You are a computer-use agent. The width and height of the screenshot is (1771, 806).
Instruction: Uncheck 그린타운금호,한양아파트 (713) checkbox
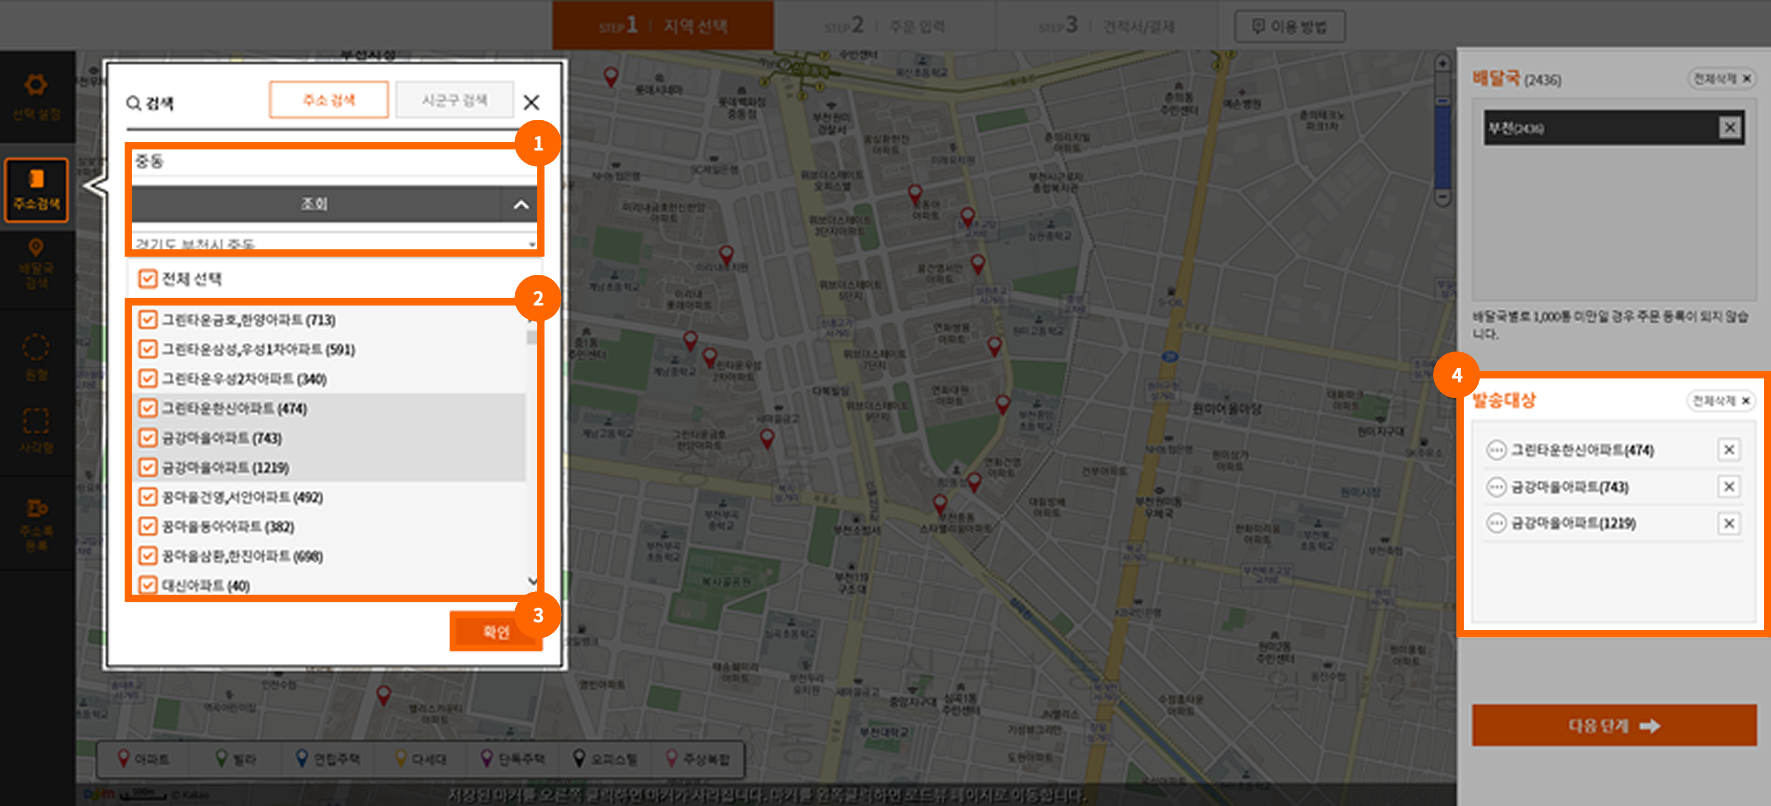coord(148,320)
